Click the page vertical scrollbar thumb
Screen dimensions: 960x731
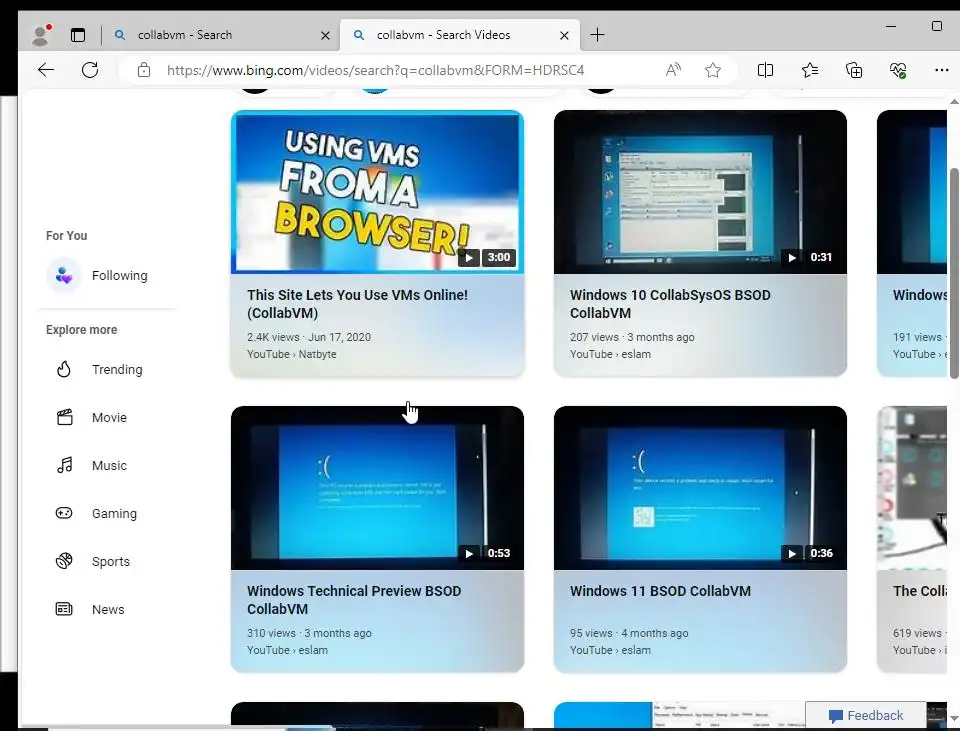pyautogui.click(x=954, y=273)
